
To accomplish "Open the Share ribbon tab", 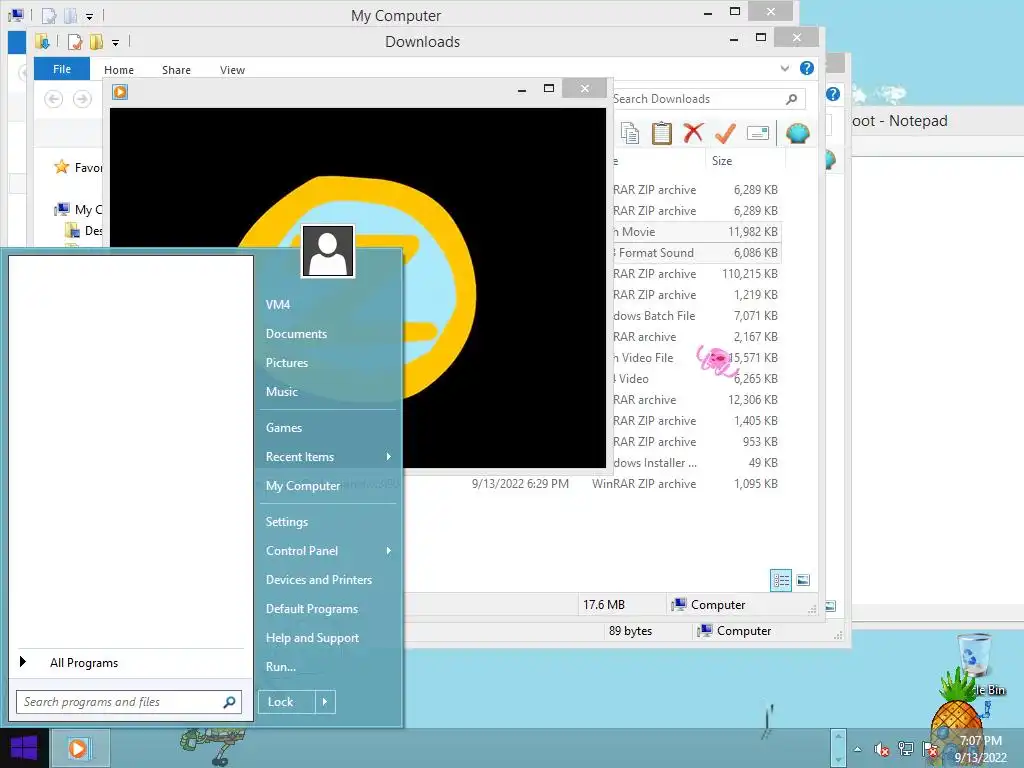I will click(x=176, y=70).
